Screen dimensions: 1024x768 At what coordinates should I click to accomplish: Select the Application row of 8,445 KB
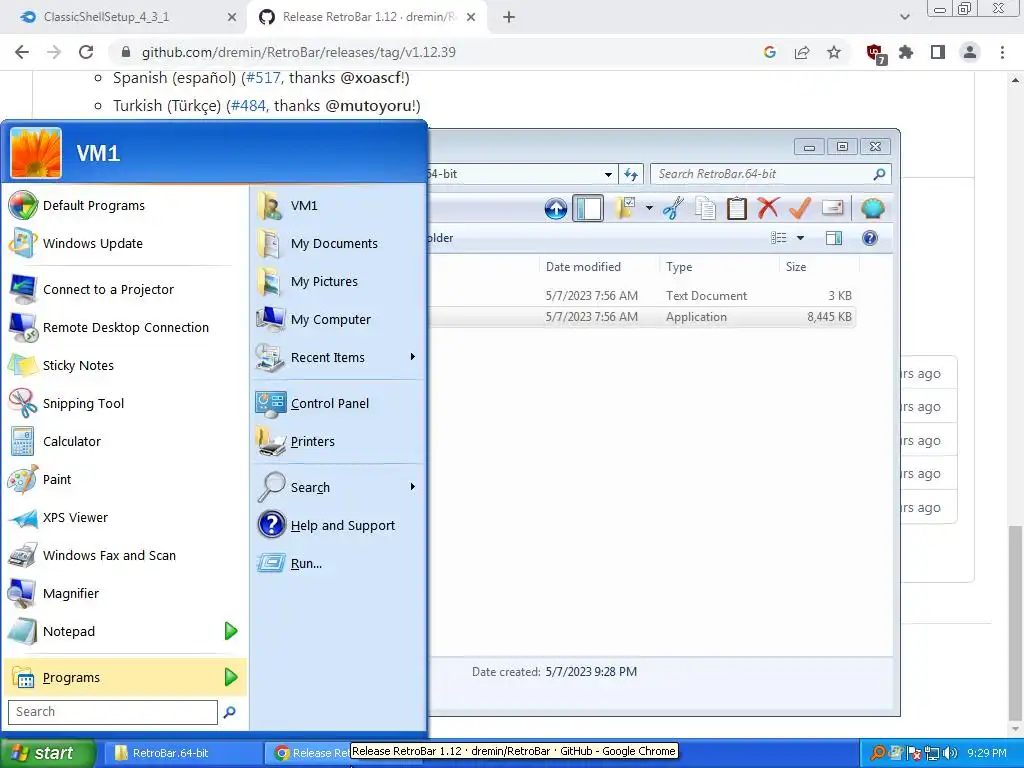click(x=642, y=317)
